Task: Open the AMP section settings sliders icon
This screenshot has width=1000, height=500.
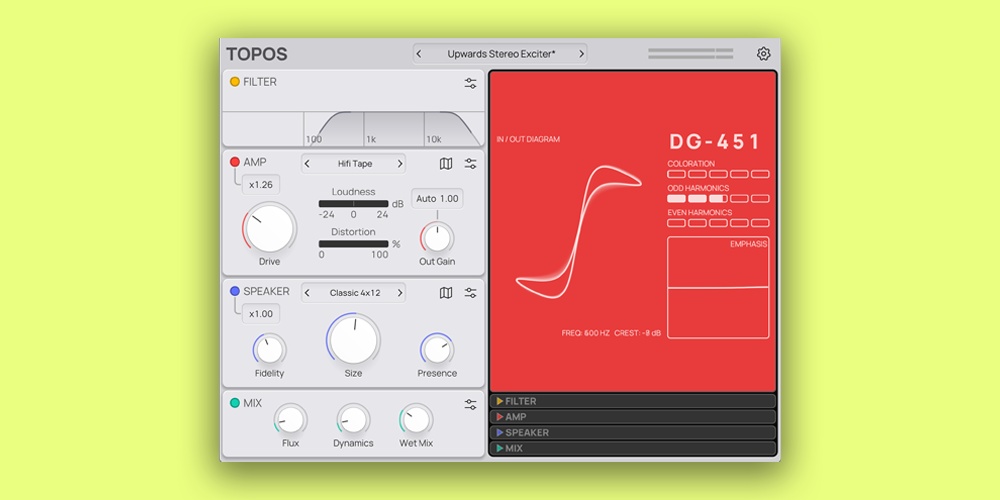Action: pyautogui.click(x=470, y=164)
